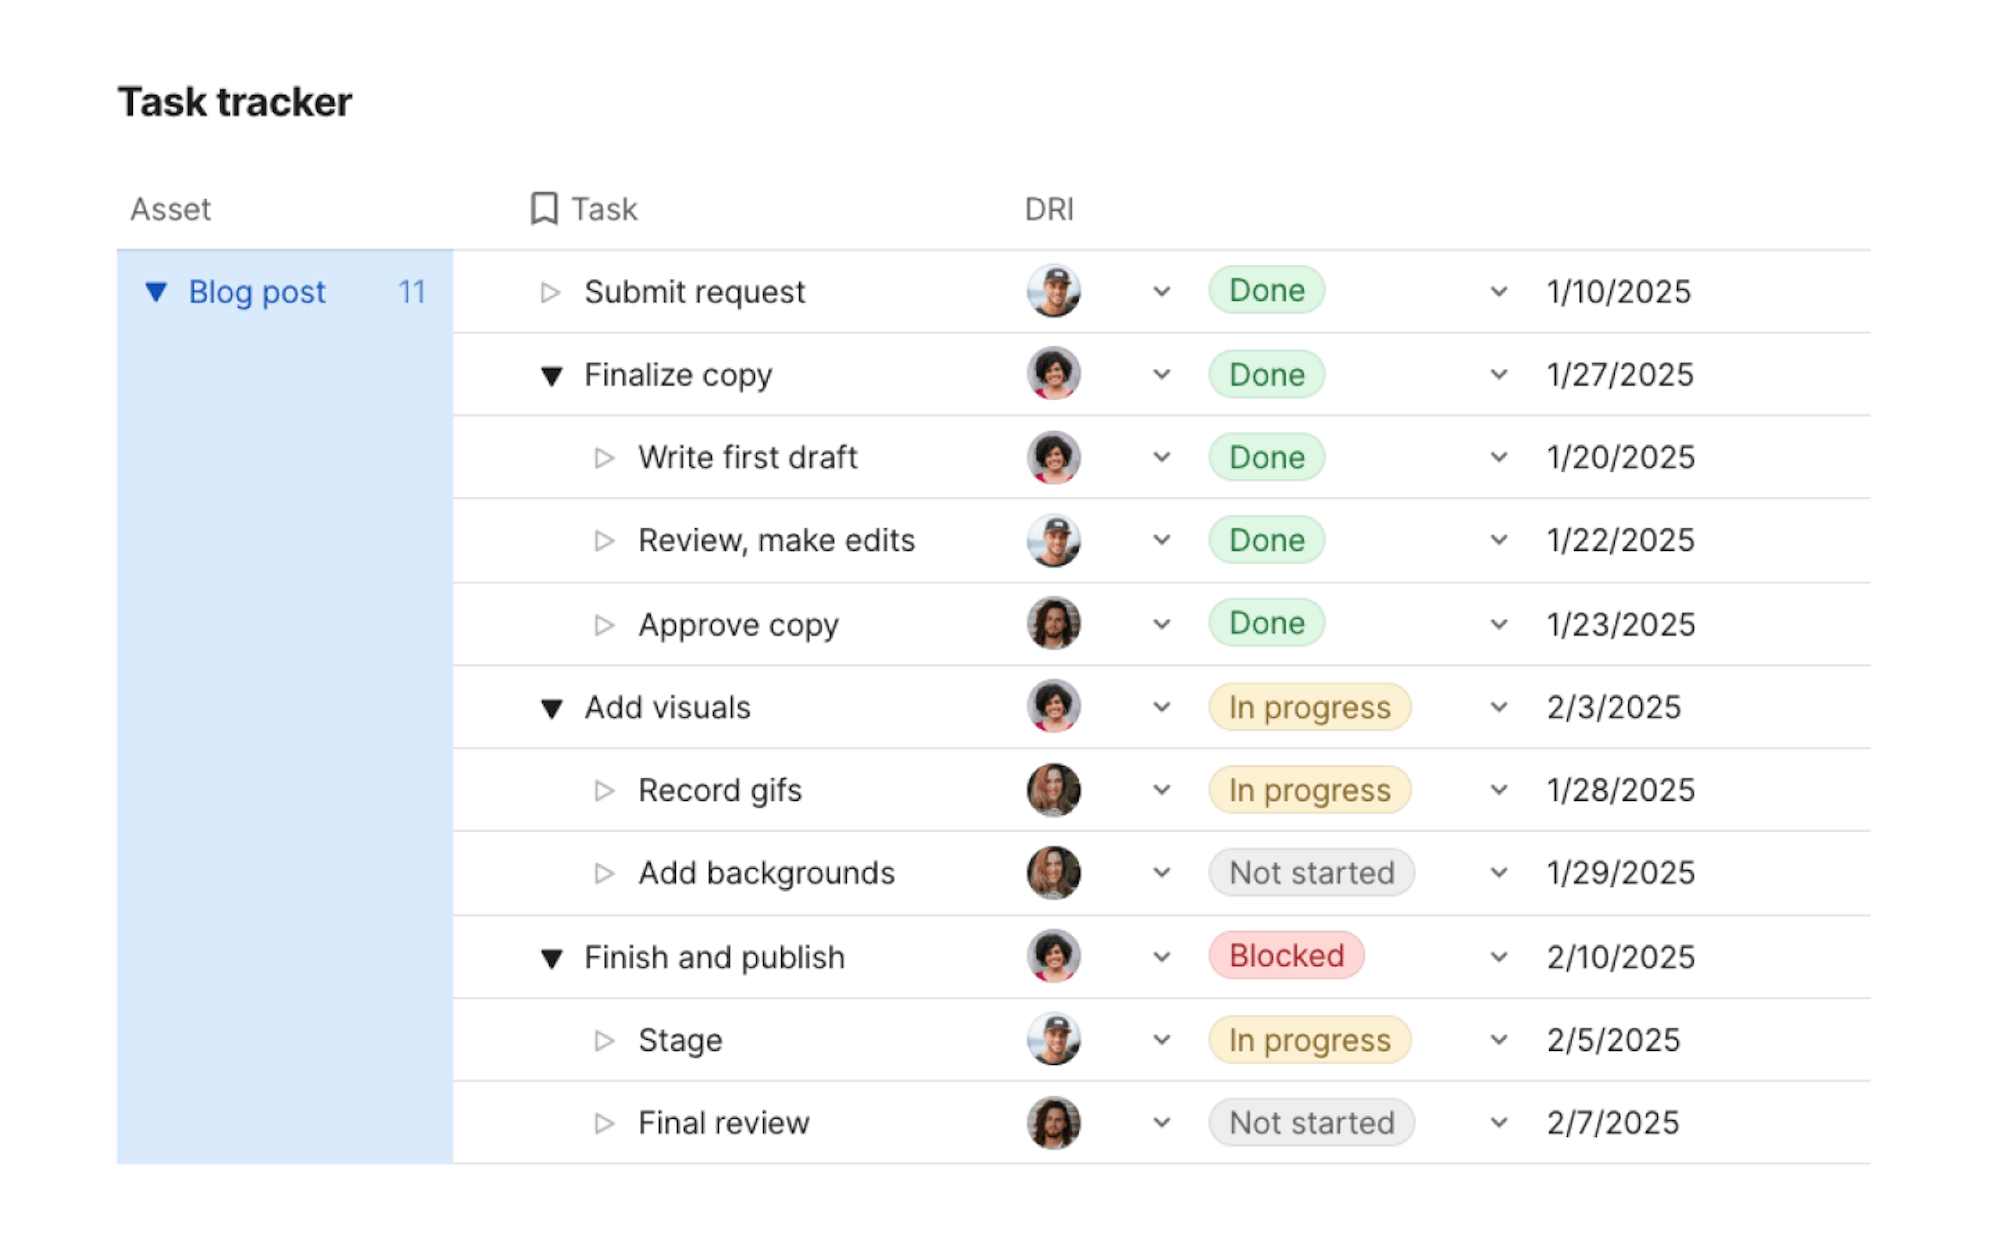
Task: Click DRI avatar for Final review row
Action: pos(1053,1123)
